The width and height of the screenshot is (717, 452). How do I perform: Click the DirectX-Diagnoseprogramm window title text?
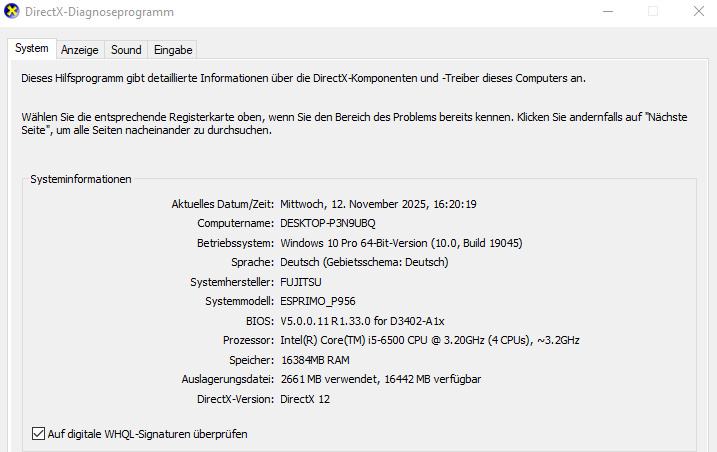click(x=99, y=12)
